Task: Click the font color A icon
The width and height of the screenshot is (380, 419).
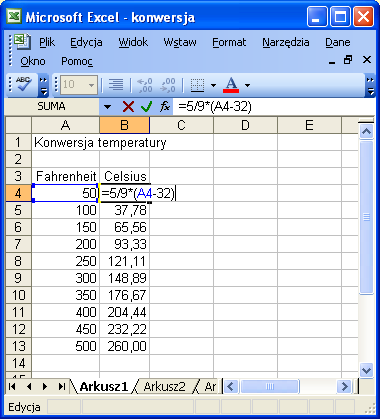Action: coord(231,85)
